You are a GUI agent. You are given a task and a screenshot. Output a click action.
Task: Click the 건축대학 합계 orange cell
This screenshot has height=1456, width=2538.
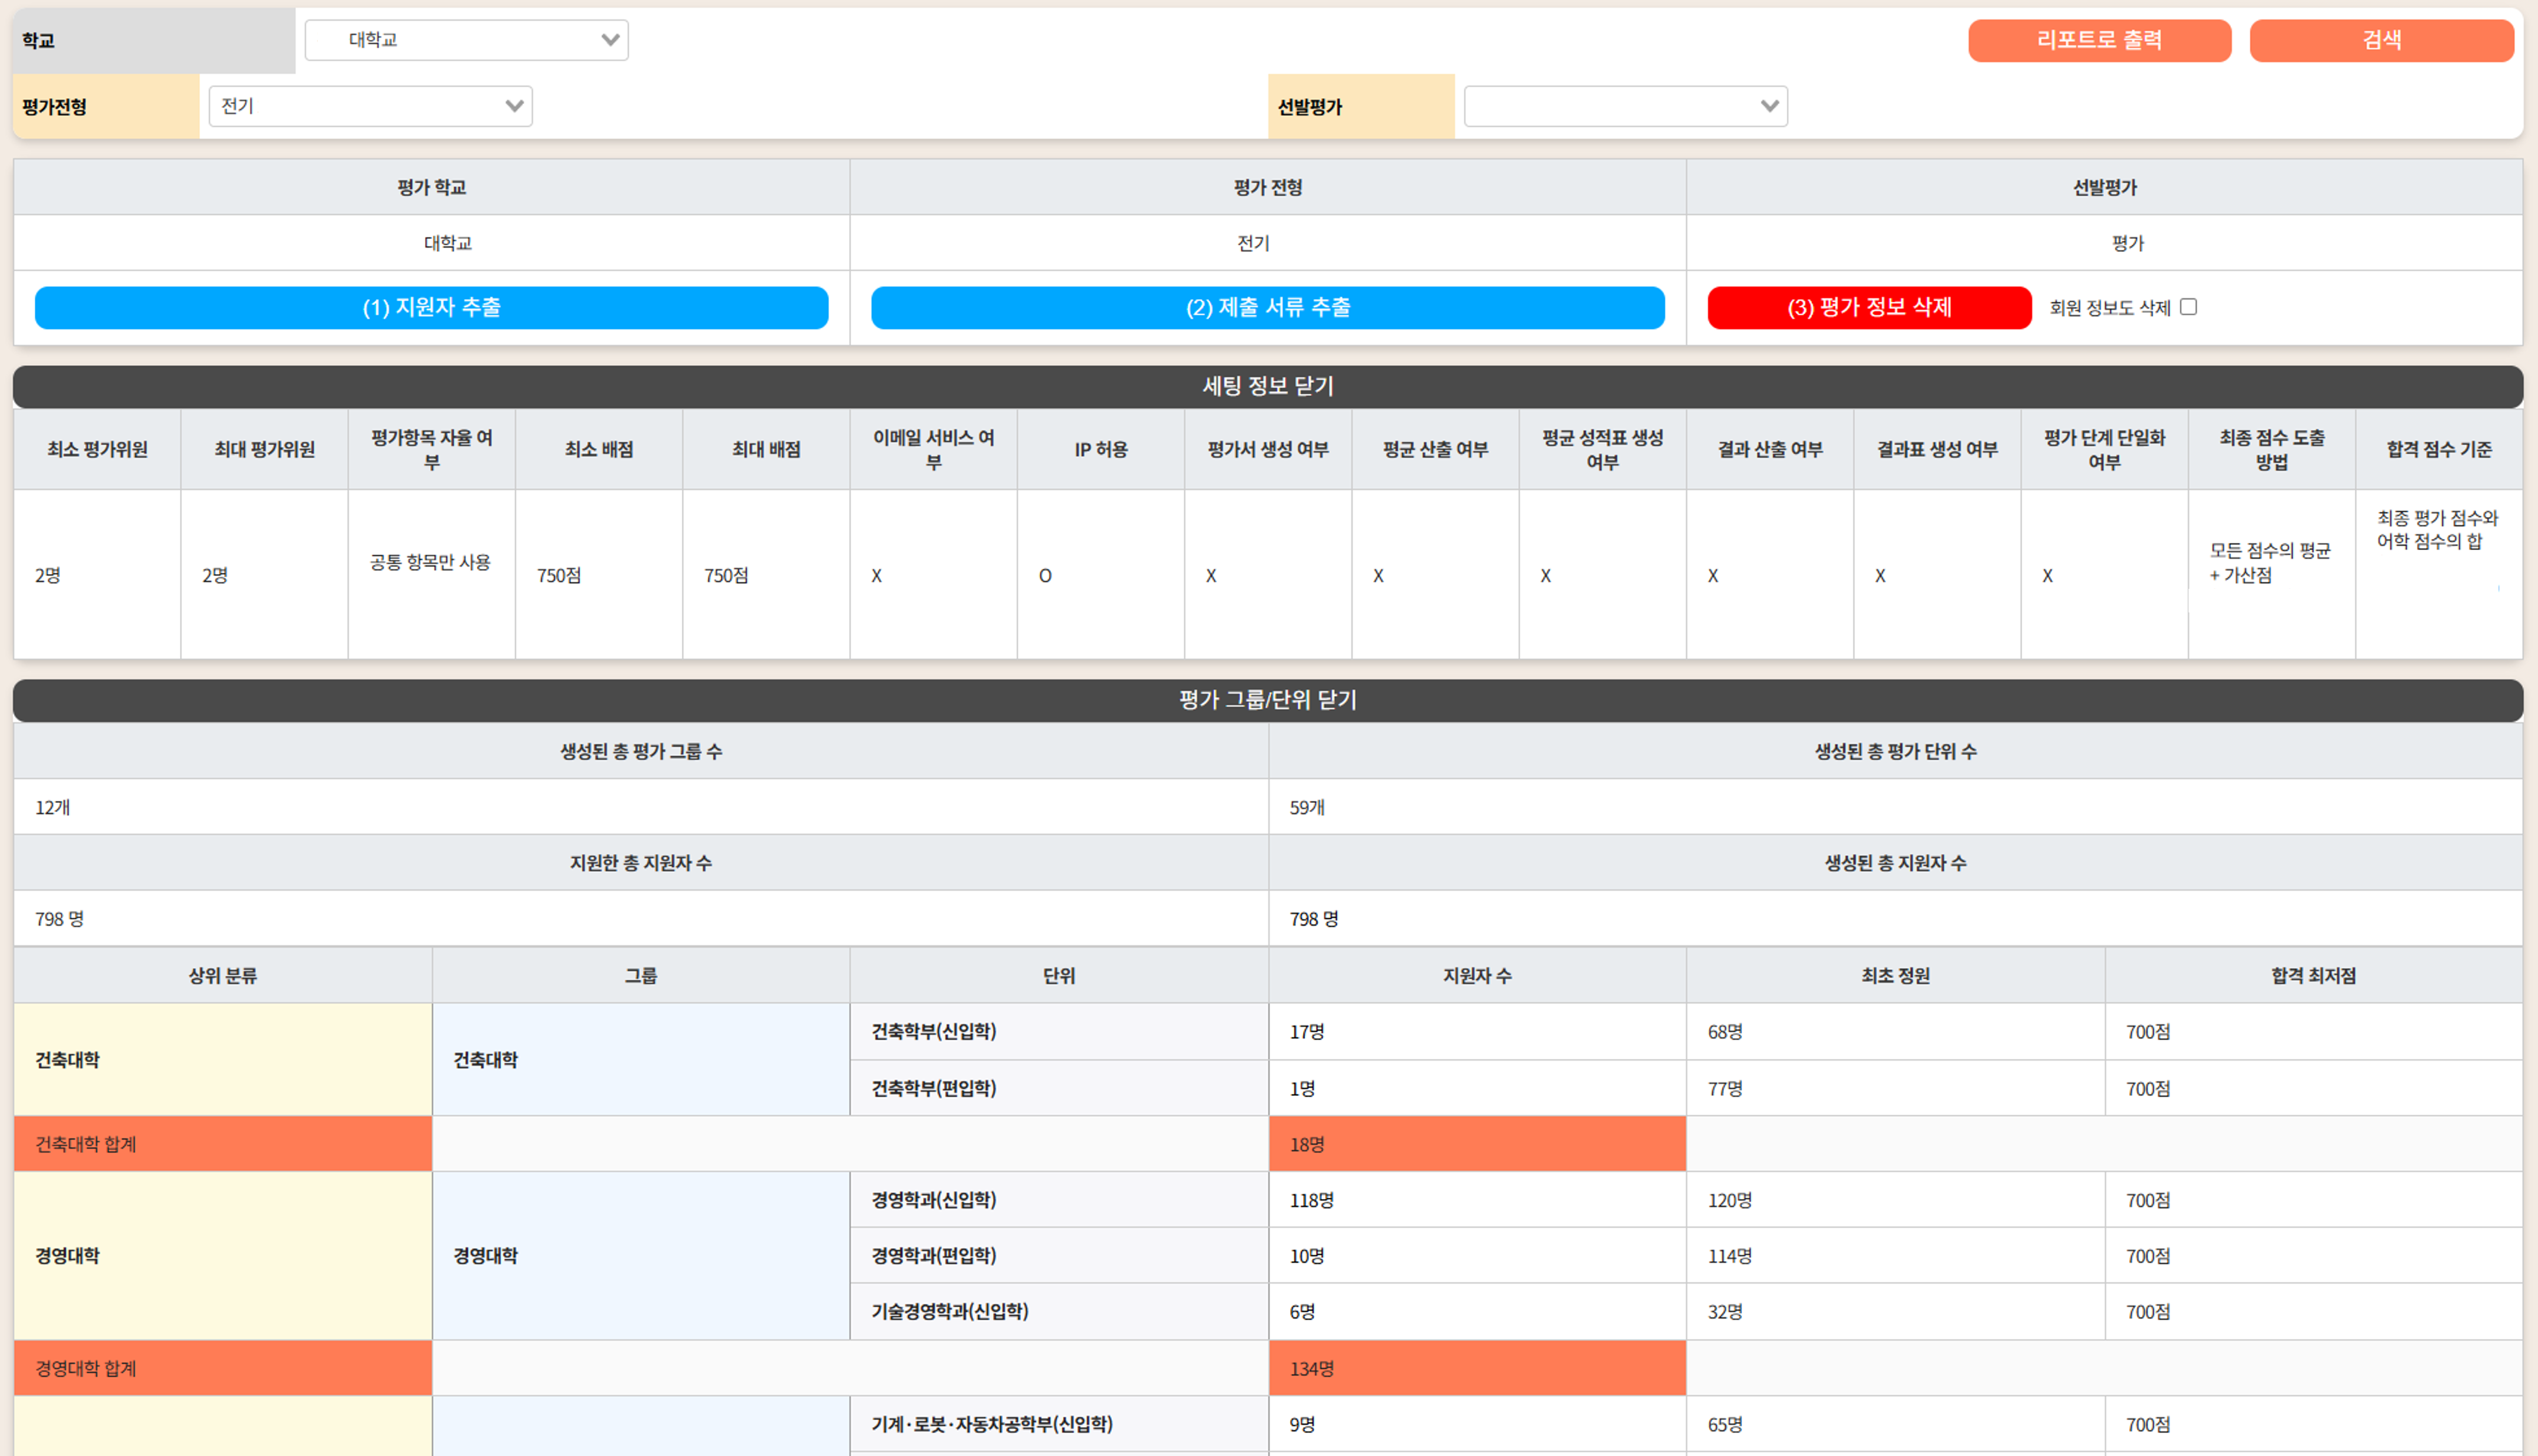click(x=222, y=1144)
